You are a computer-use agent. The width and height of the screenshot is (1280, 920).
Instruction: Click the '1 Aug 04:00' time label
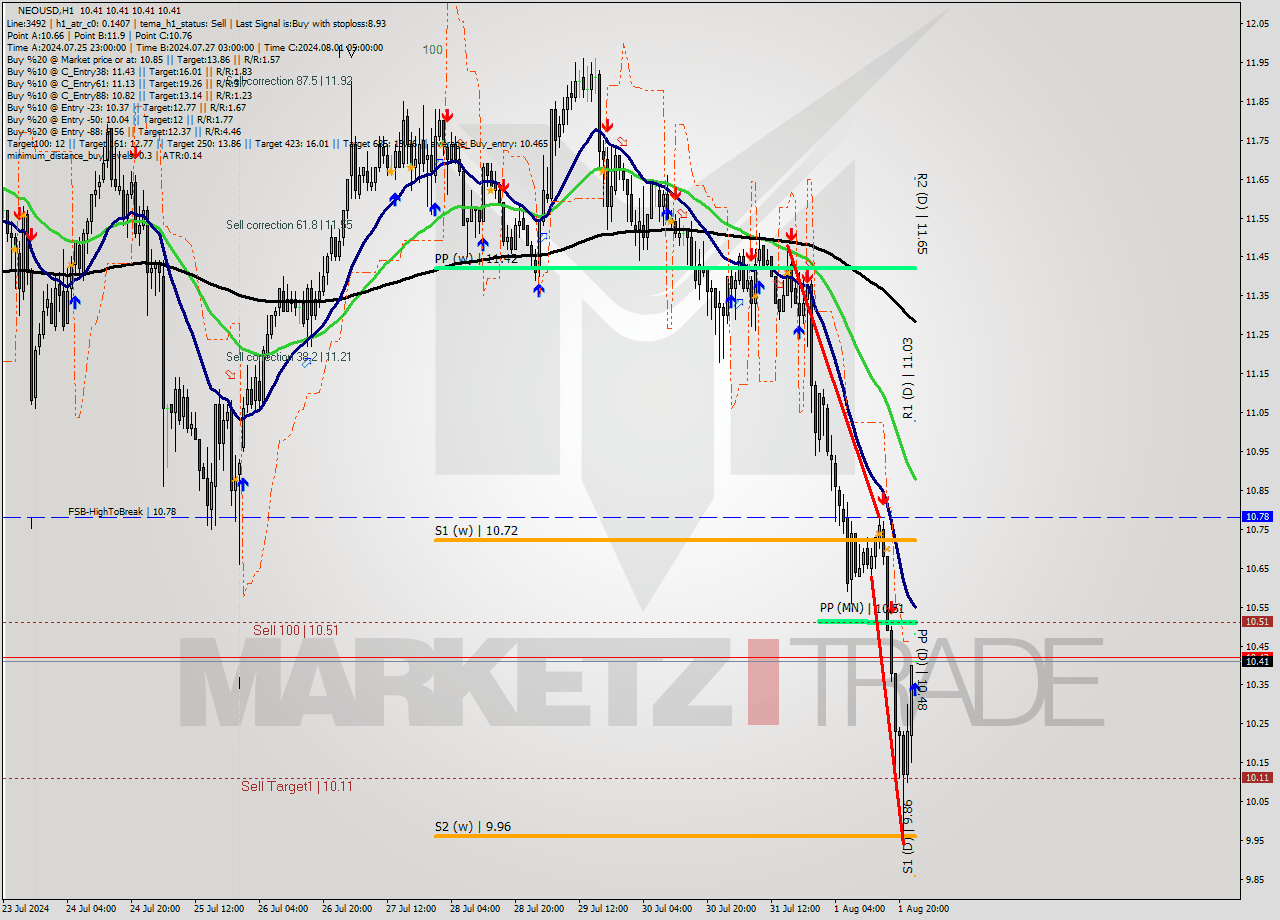click(859, 909)
